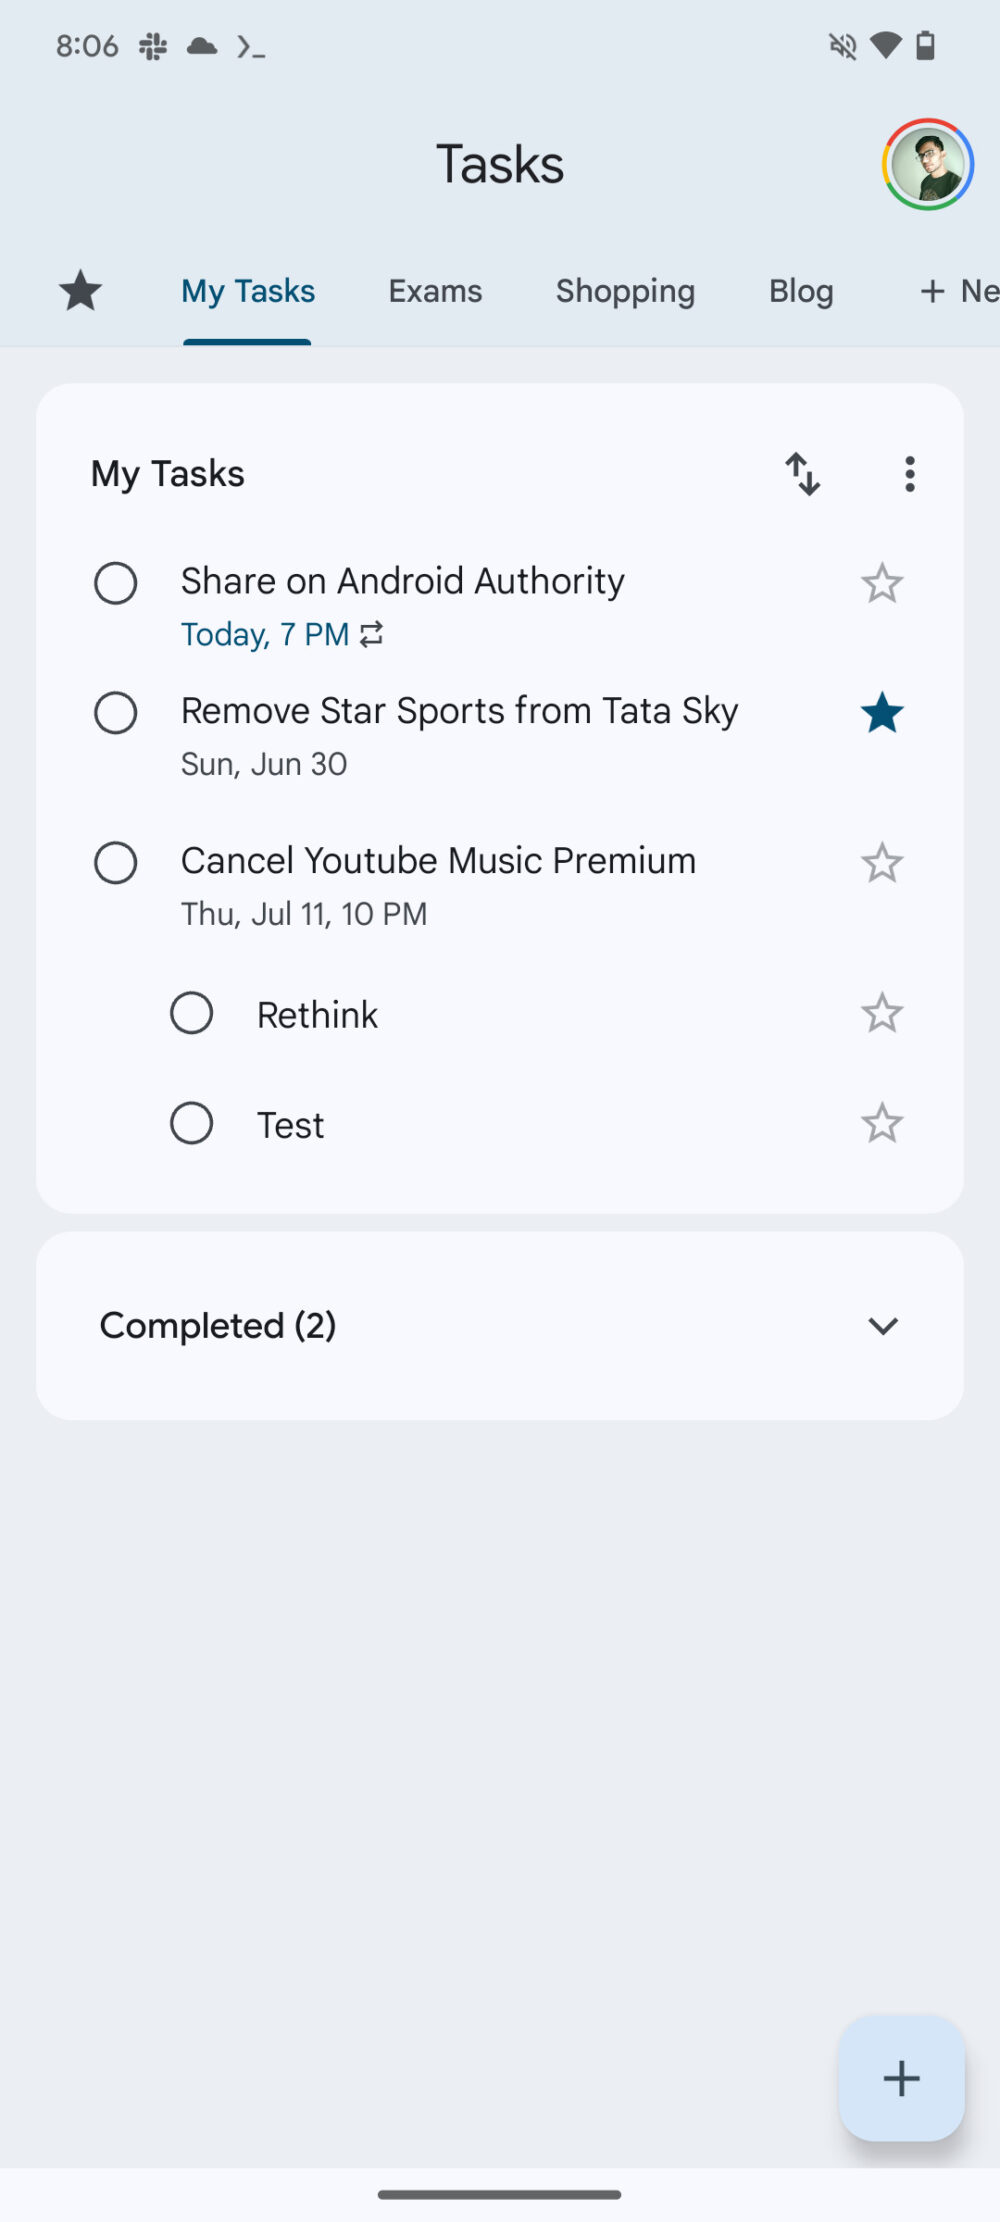The height and width of the screenshot is (2222, 1000).
Task: Open Cancel Youtube Music Premium task details
Action: (438, 861)
